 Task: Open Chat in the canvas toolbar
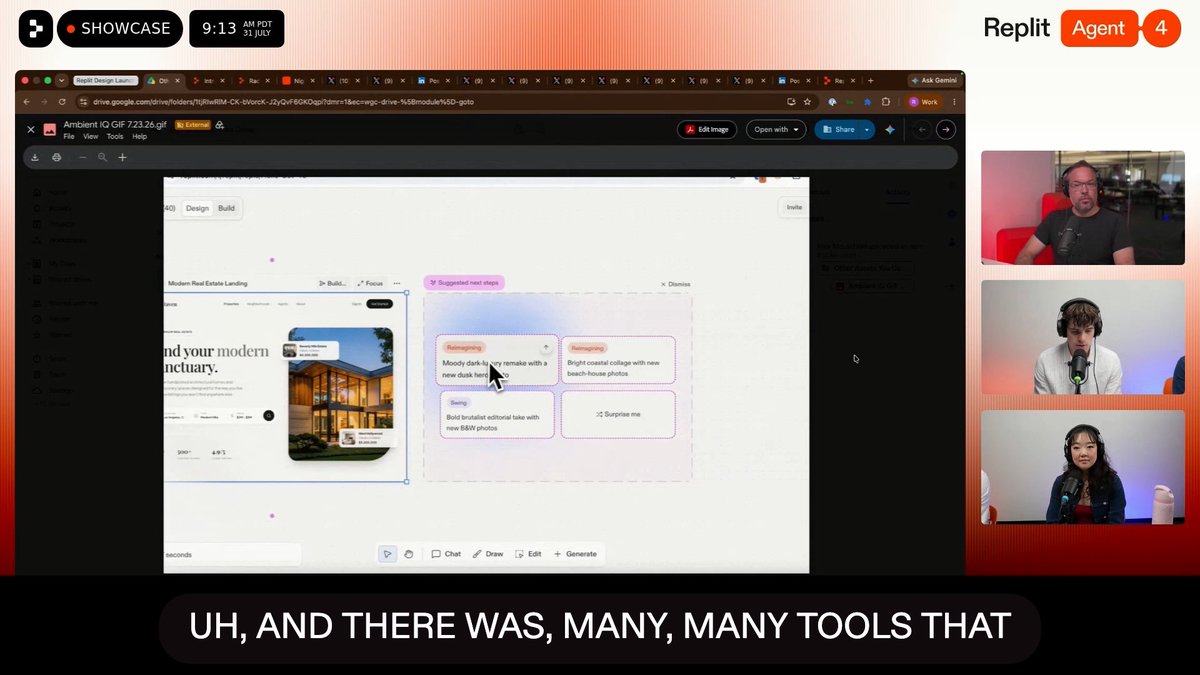pos(446,554)
